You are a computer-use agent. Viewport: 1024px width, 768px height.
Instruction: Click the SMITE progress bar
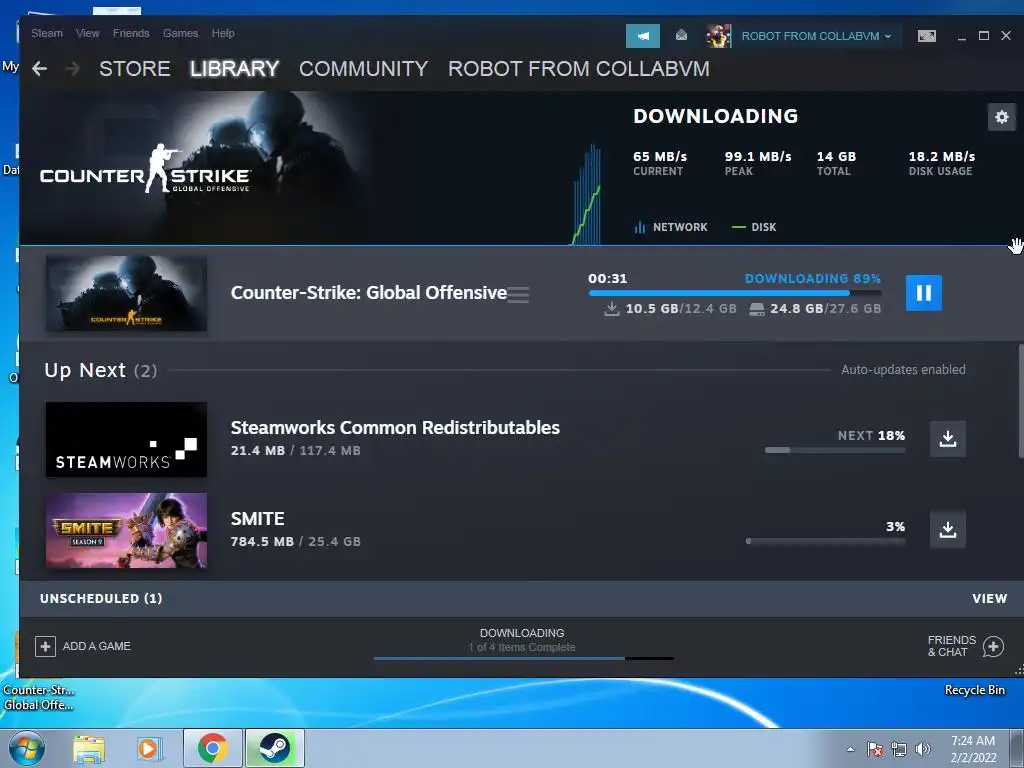825,541
